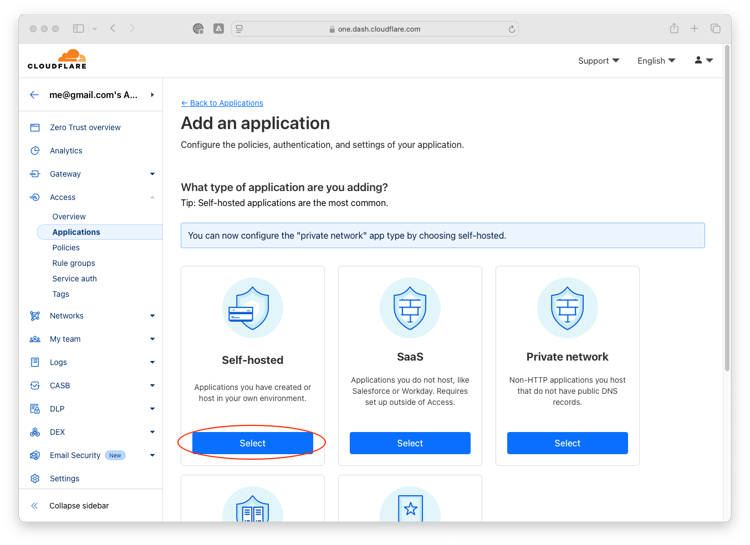Open Service auth under Access

click(75, 278)
